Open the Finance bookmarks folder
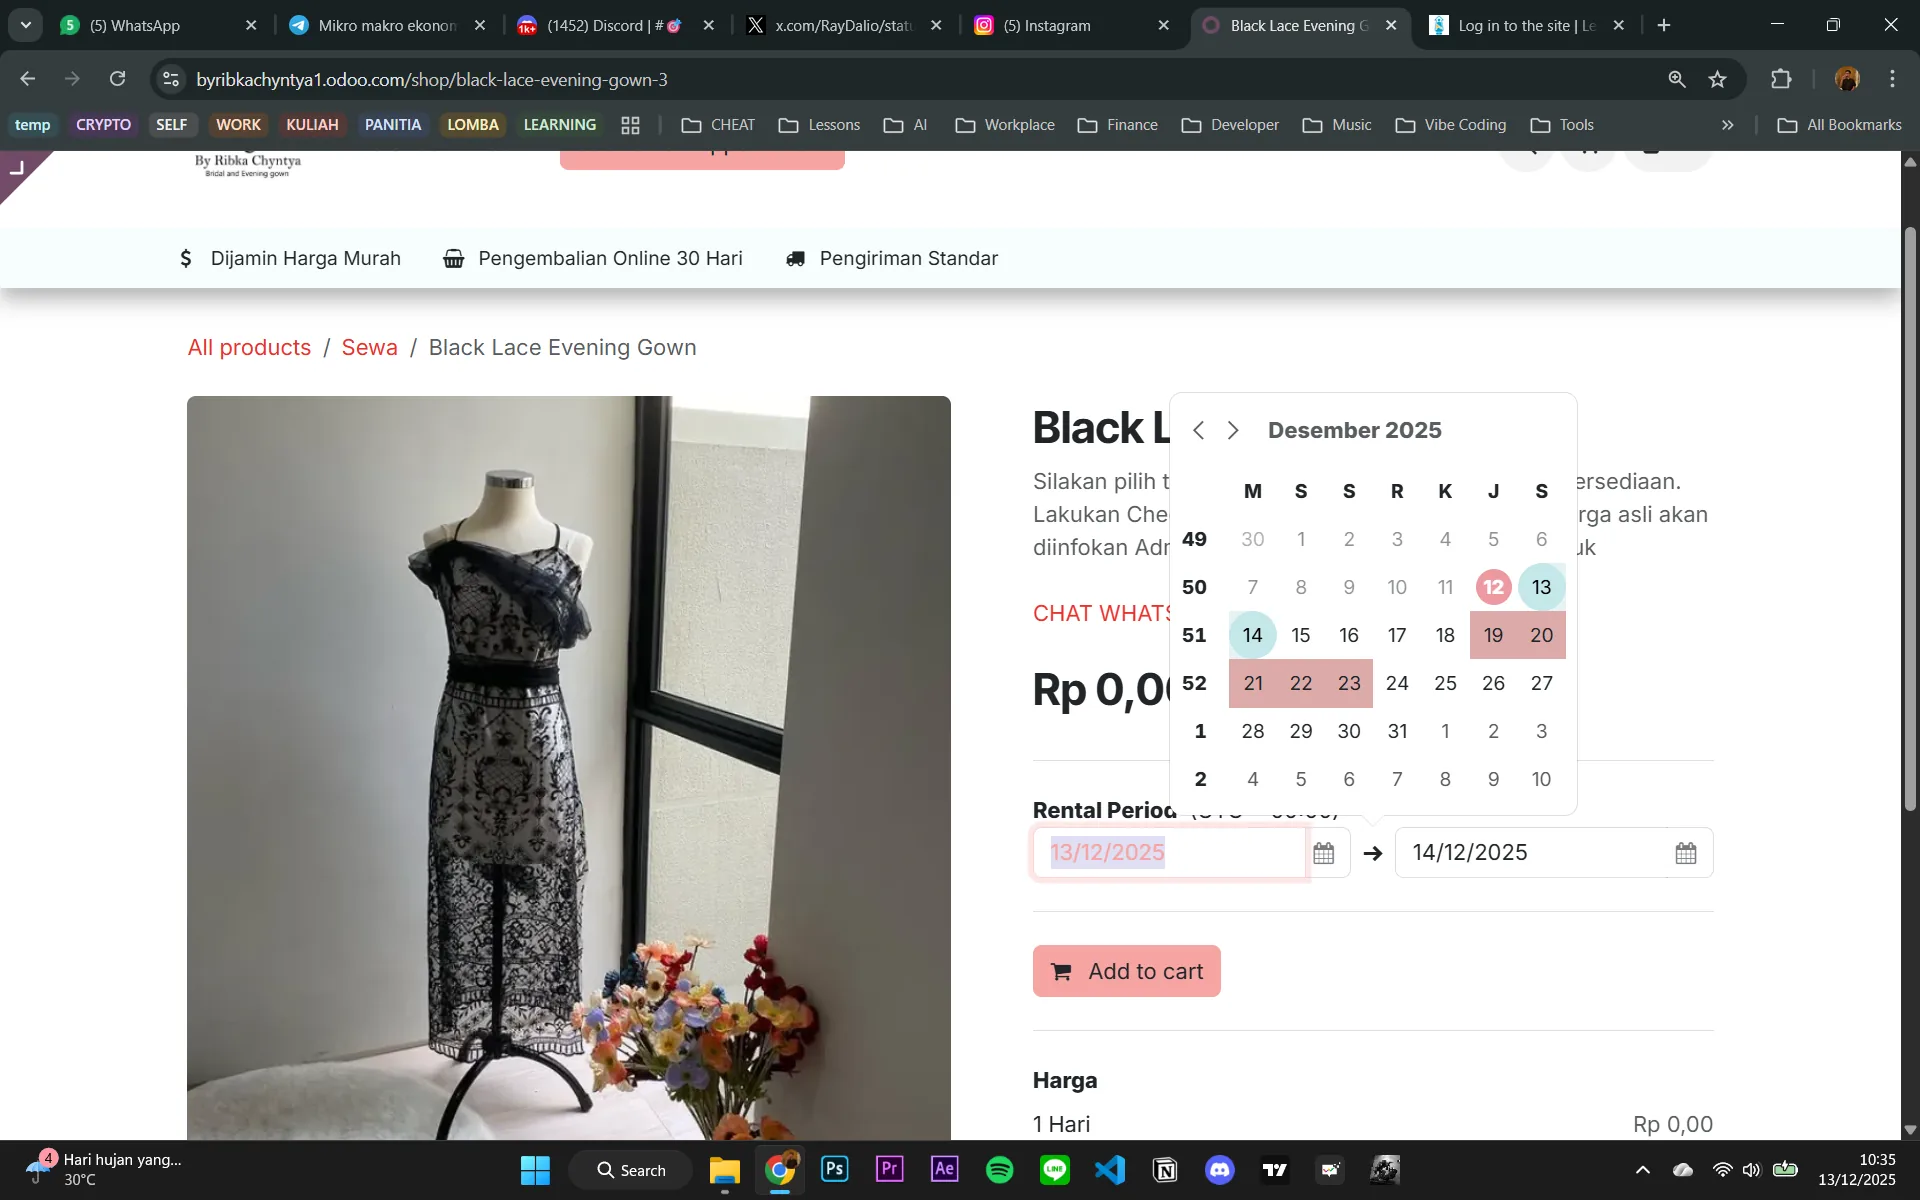The height and width of the screenshot is (1200, 1920). [1117, 125]
